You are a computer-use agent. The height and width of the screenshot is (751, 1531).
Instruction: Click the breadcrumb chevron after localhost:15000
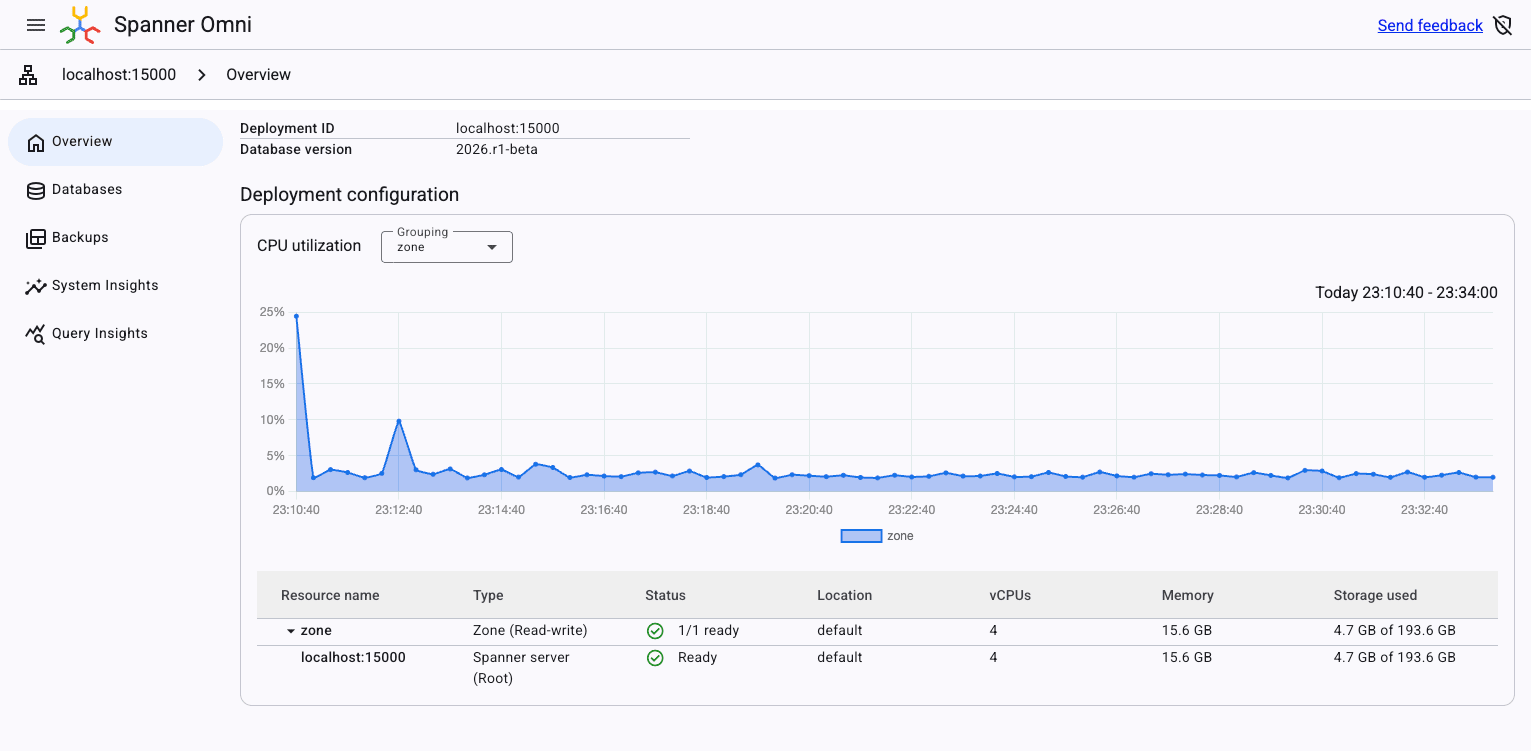tap(201, 75)
